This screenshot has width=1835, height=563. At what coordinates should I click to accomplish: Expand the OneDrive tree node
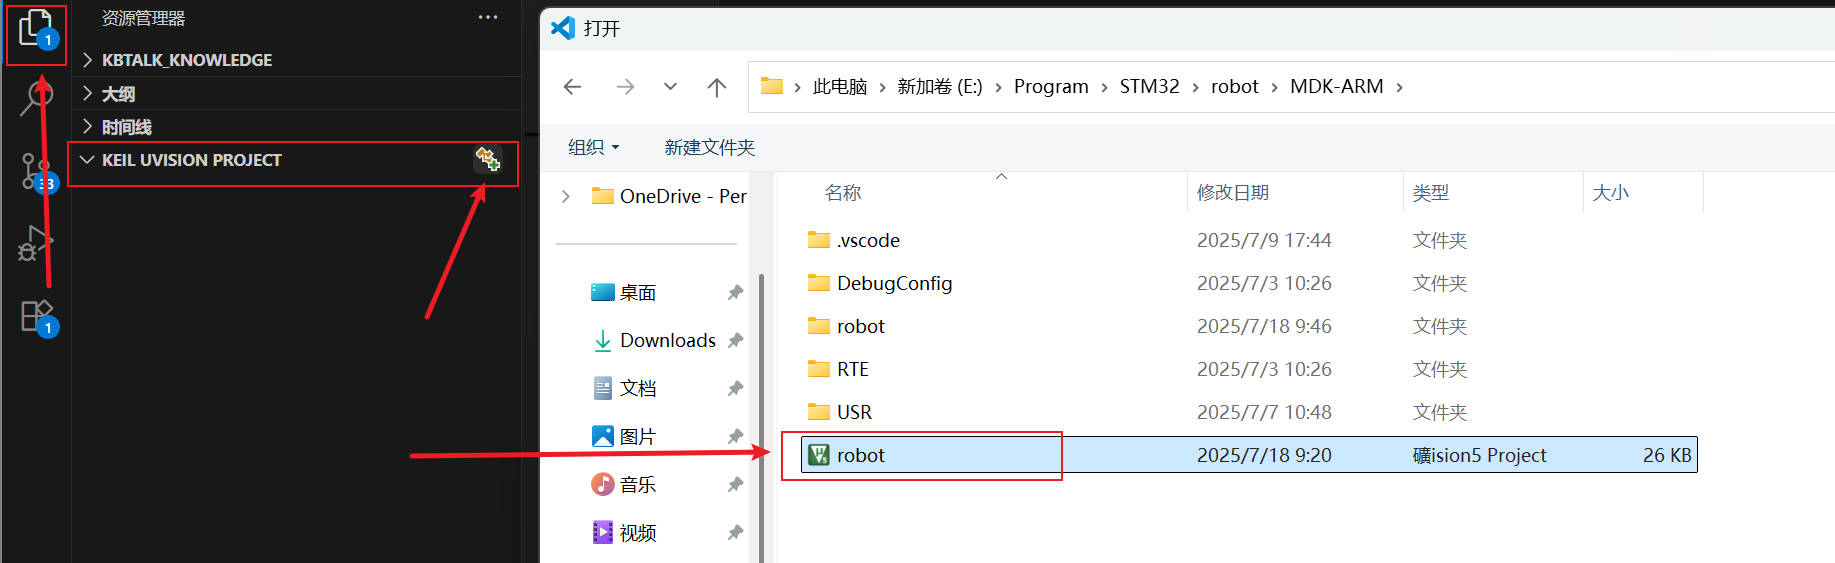(x=566, y=196)
